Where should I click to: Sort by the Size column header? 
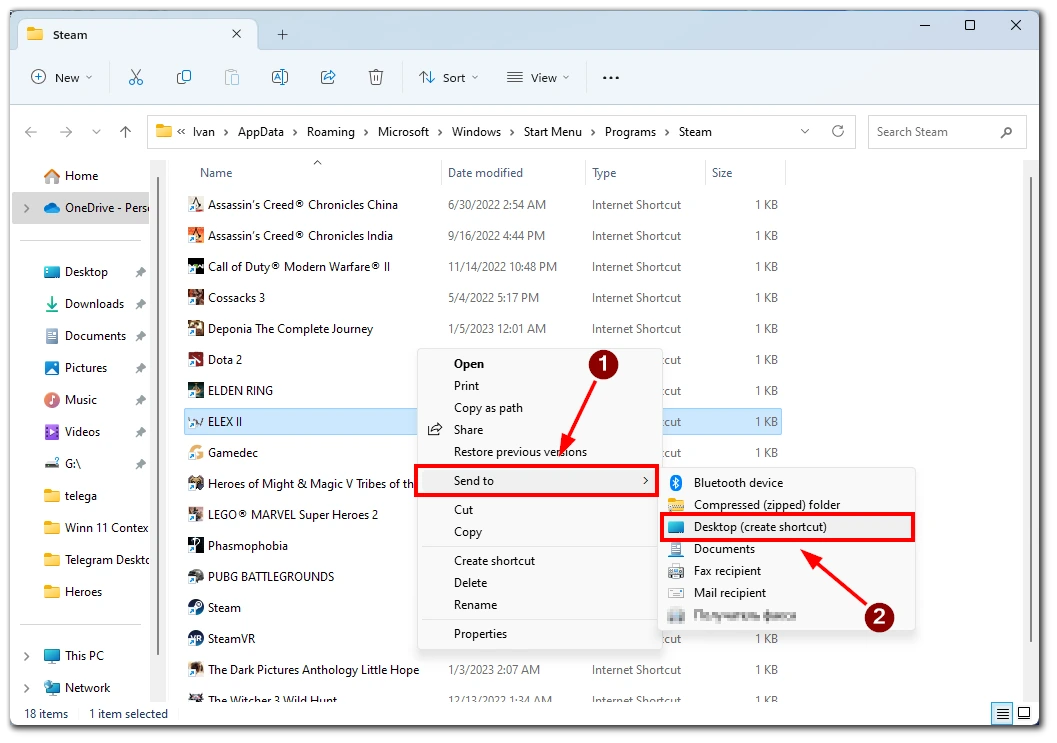click(722, 173)
